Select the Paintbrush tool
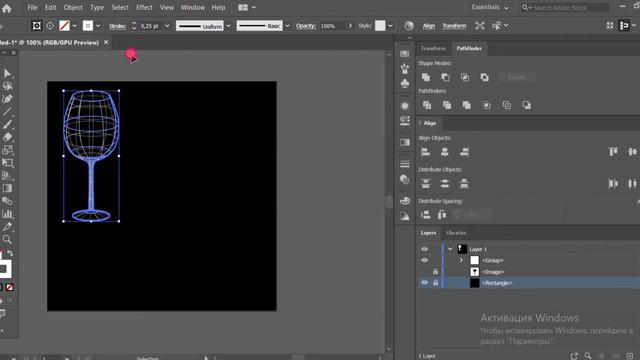 7,124
